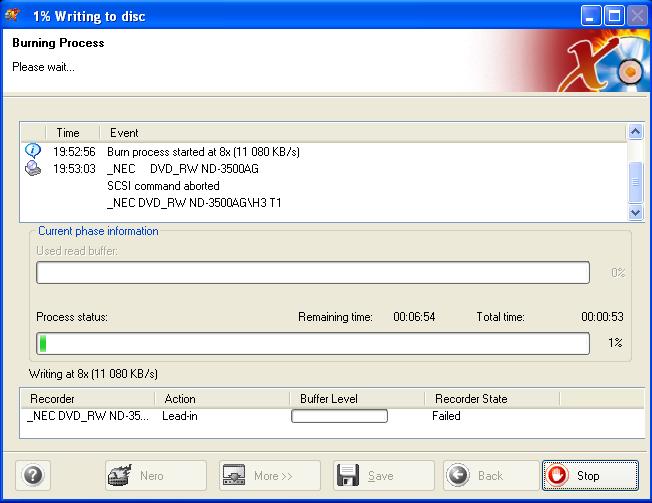Screen dimensions: 652x503
Task: Click the 'Burning Process' heading
Action: [x=58, y=43]
